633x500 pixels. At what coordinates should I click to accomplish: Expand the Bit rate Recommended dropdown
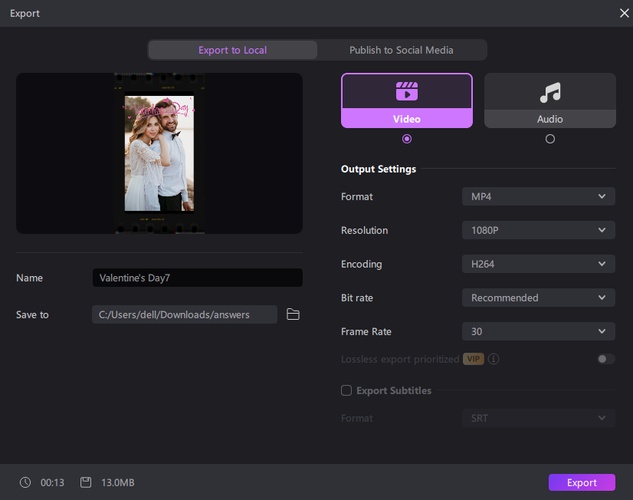coord(538,298)
